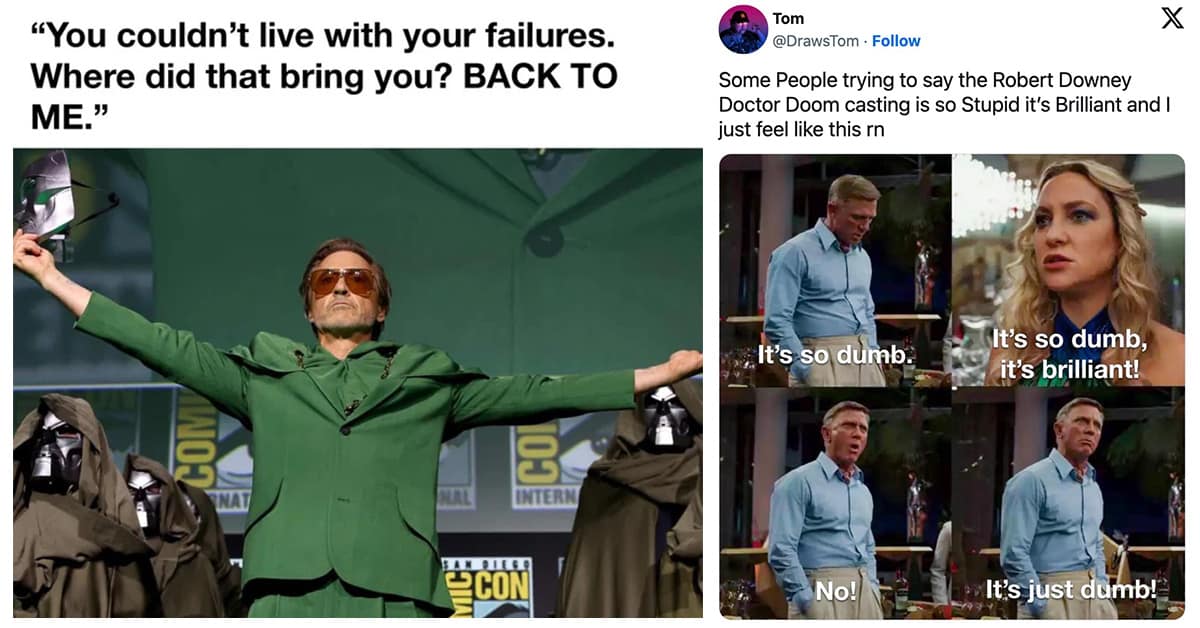Follow the @DrawsTom account
This screenshot has height=628, width=1200.
click(x=896, y=41)
